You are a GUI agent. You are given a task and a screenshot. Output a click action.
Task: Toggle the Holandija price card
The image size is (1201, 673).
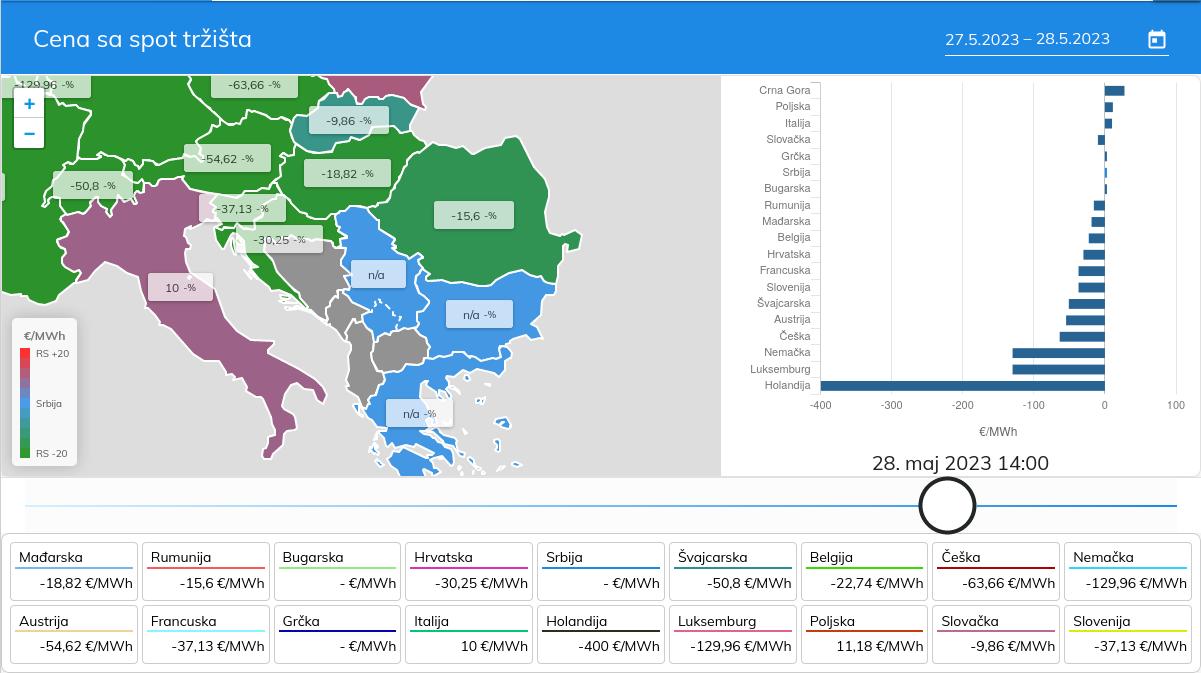[602, 634]
